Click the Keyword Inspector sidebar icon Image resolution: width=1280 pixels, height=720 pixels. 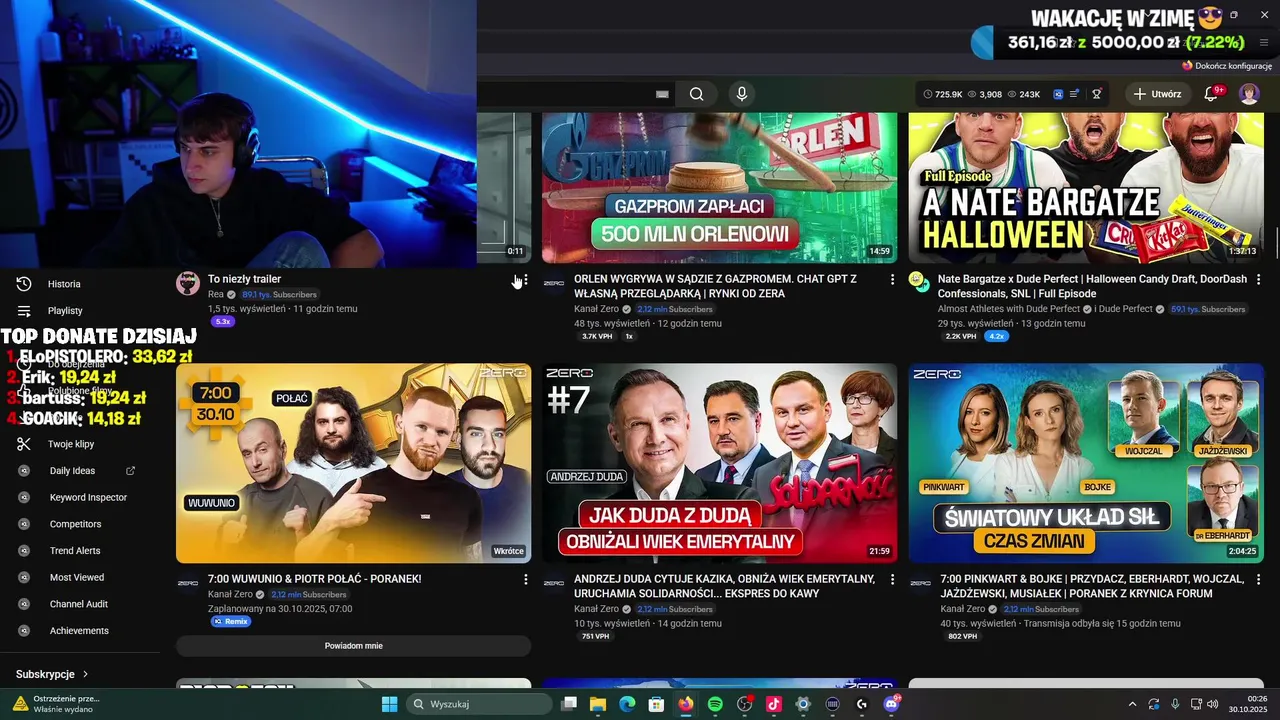[24, 498]
